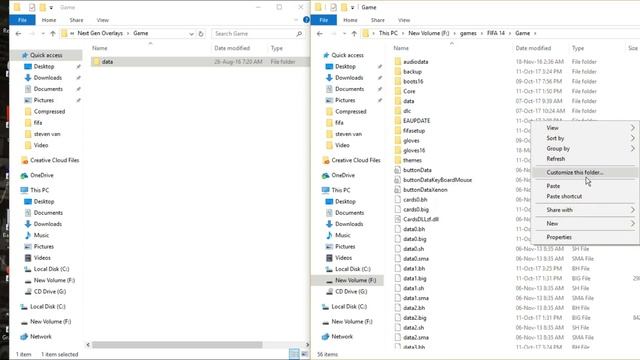Open gloves16 folder in right window
Image resolution: width=640 pixels, height=360 pixels.
click(x=414, y=150)
